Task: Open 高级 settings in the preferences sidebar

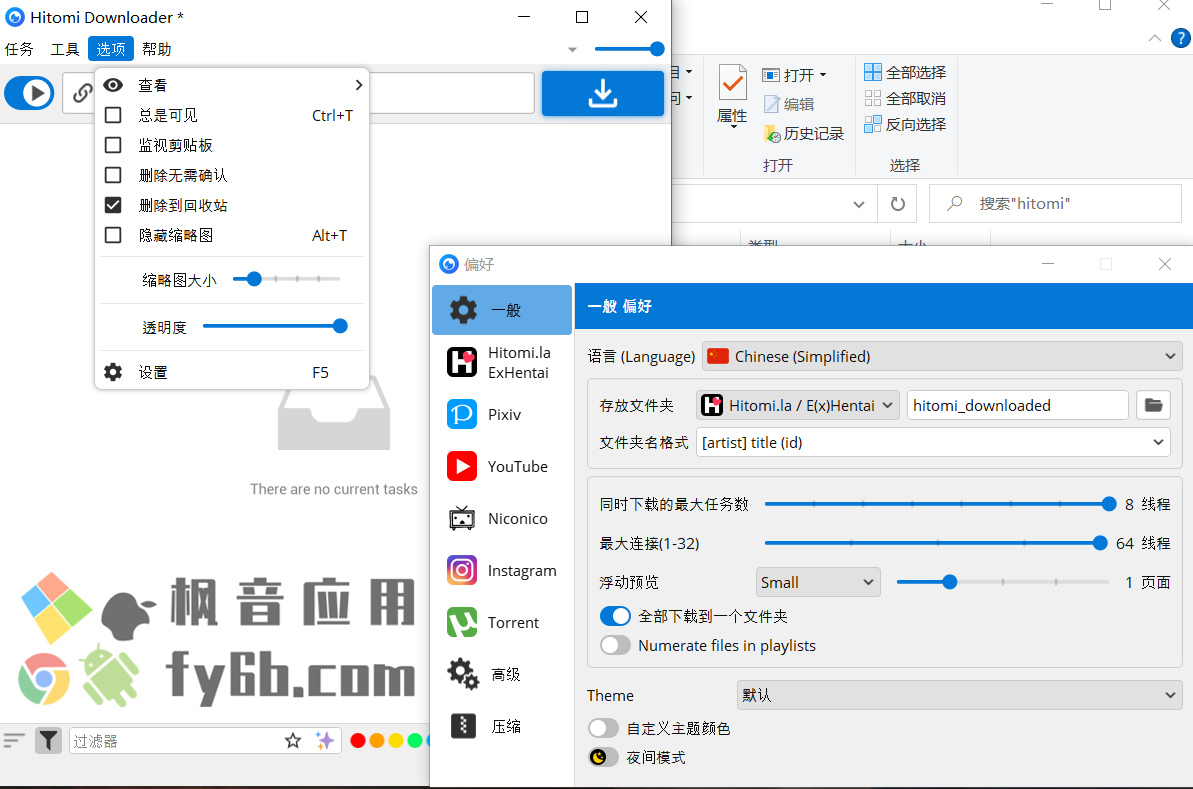Action: pyautogui.click(x=502, y=675)
